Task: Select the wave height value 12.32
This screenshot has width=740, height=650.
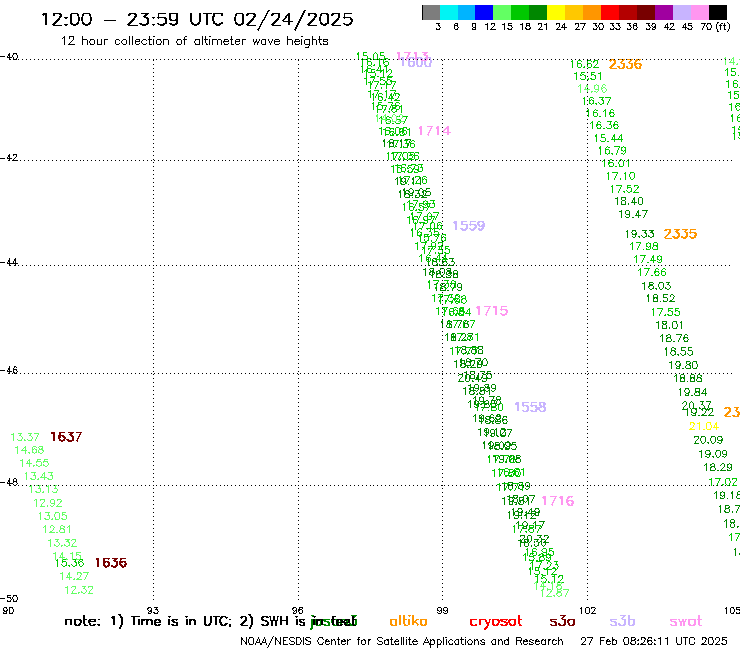Action: pos(79,590)
